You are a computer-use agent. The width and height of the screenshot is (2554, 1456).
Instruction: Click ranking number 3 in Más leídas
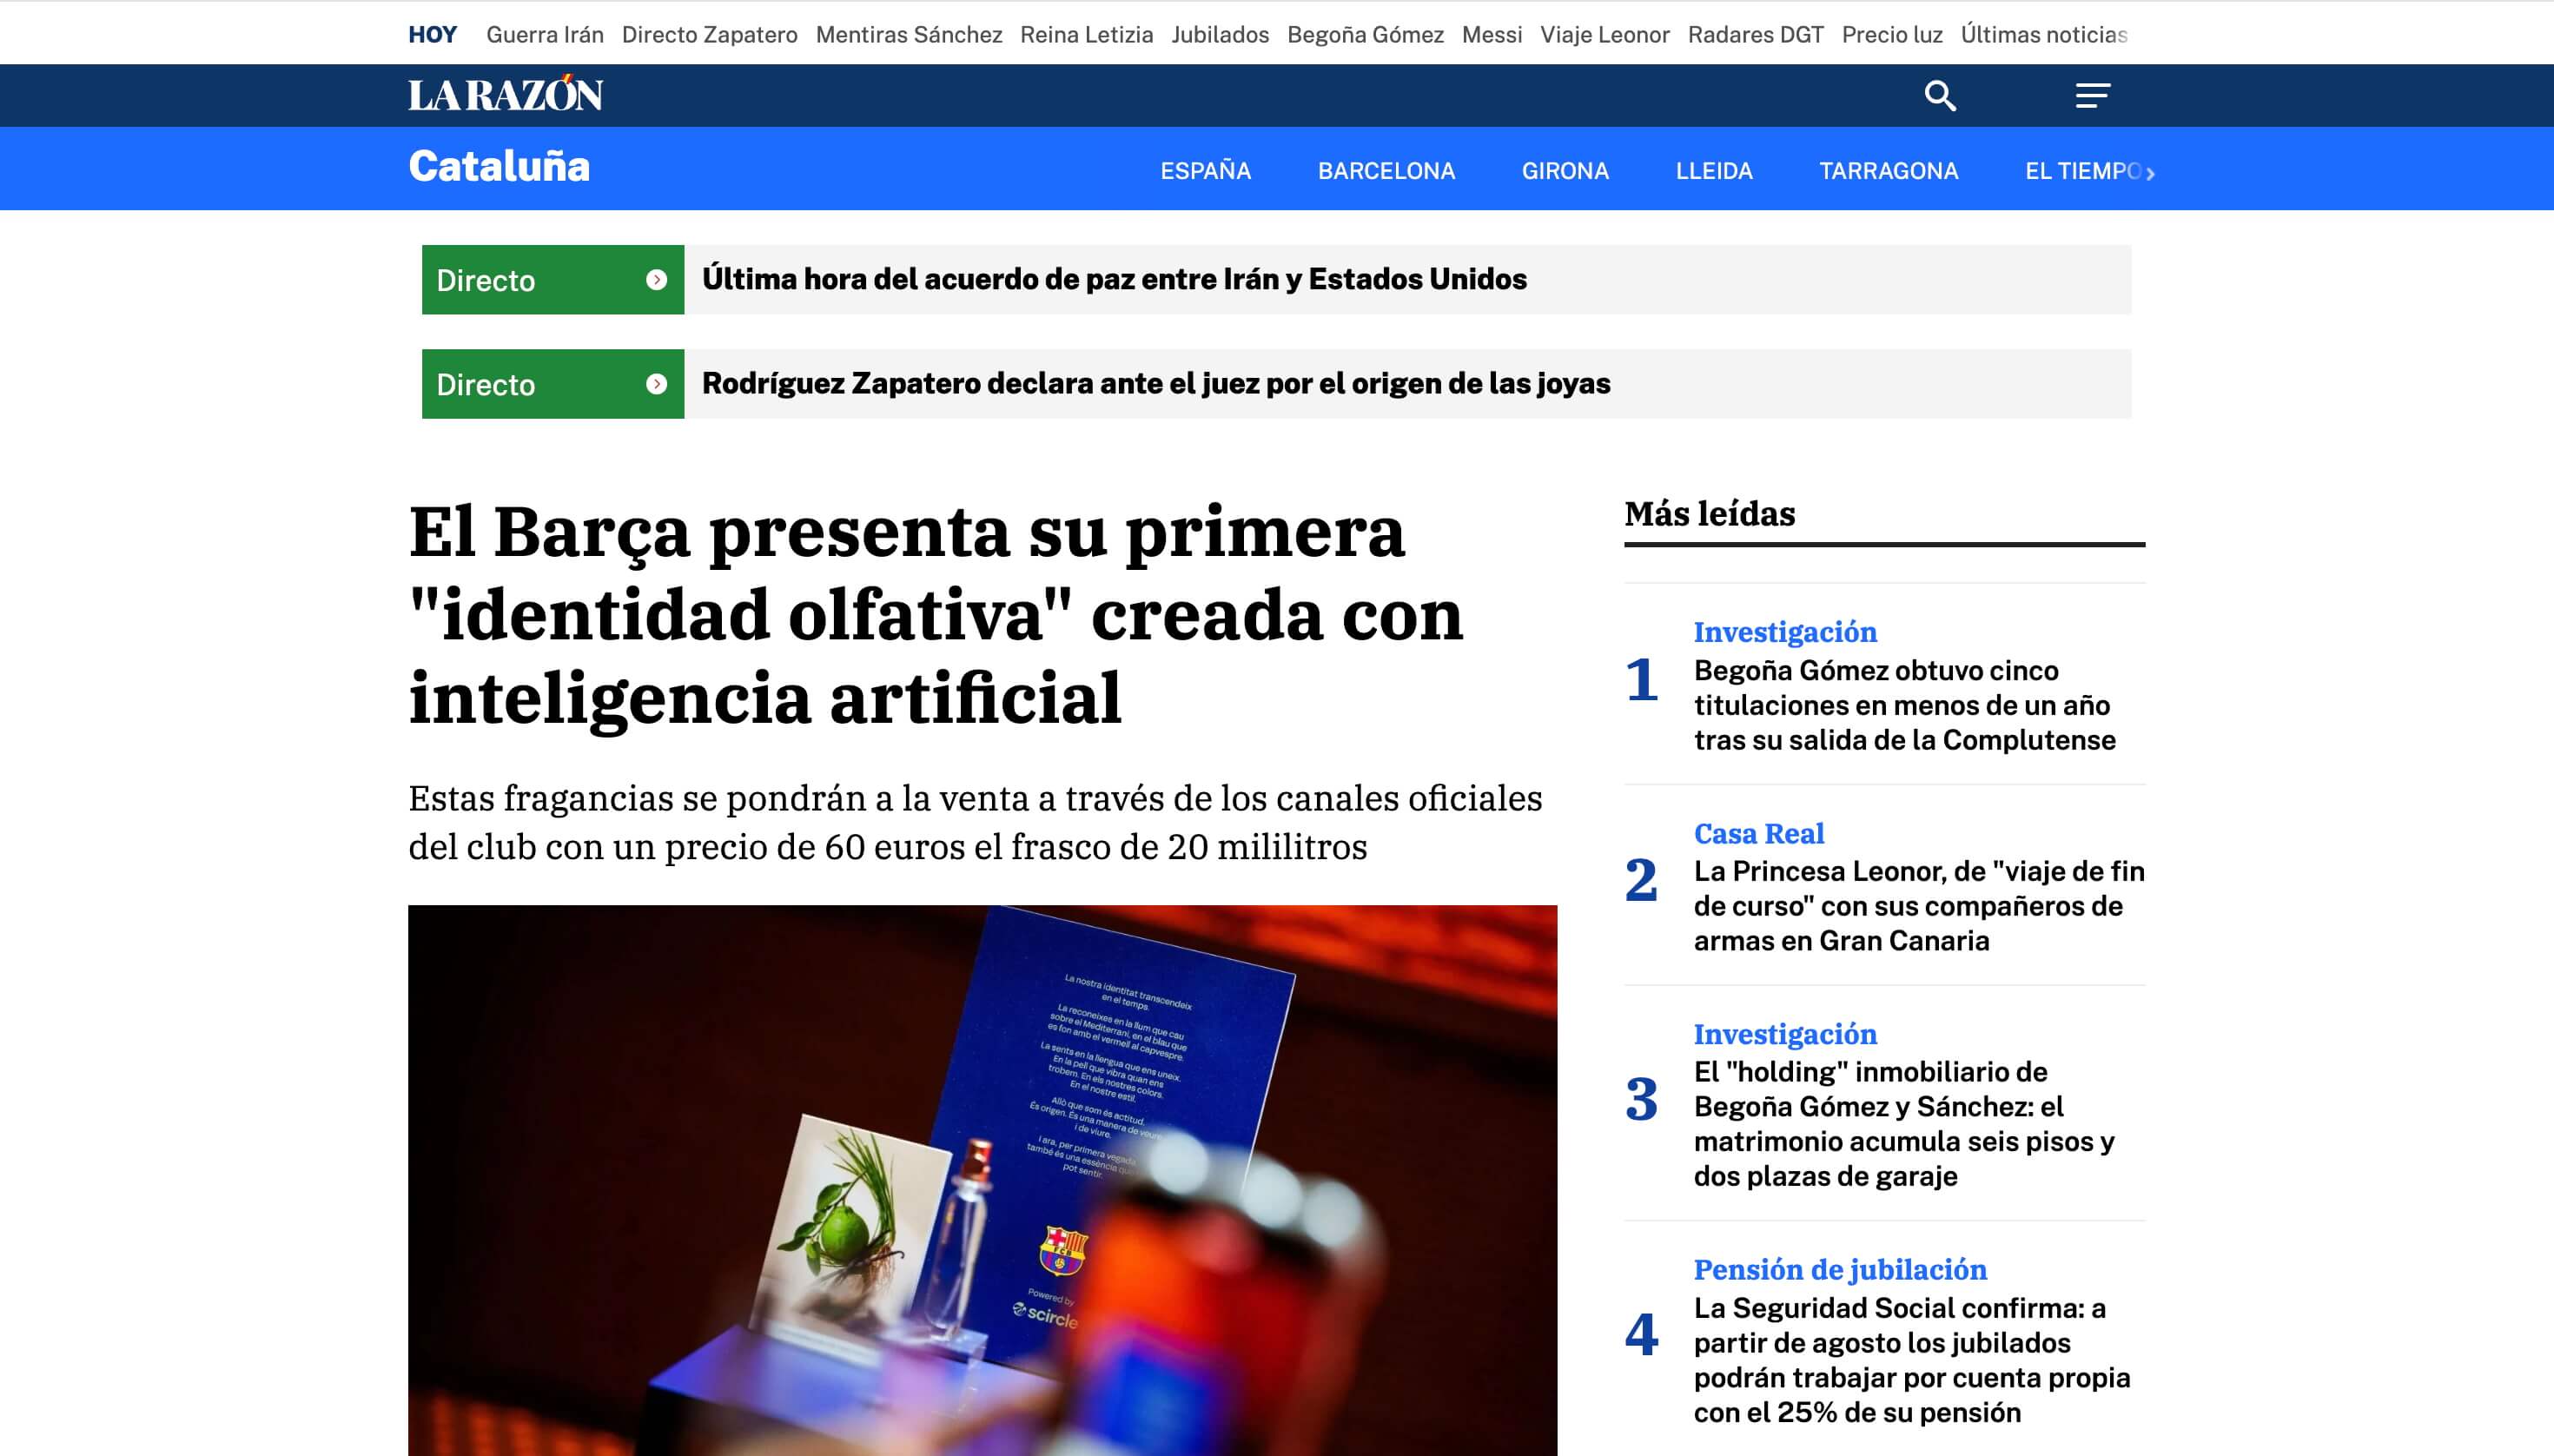(1641, 1100)
